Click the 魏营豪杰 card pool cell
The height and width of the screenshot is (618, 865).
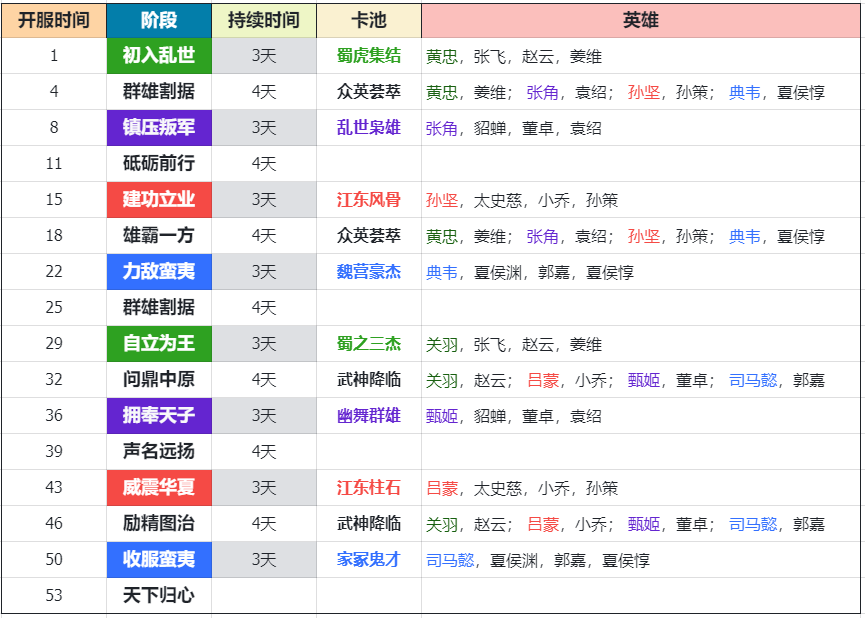369,271
